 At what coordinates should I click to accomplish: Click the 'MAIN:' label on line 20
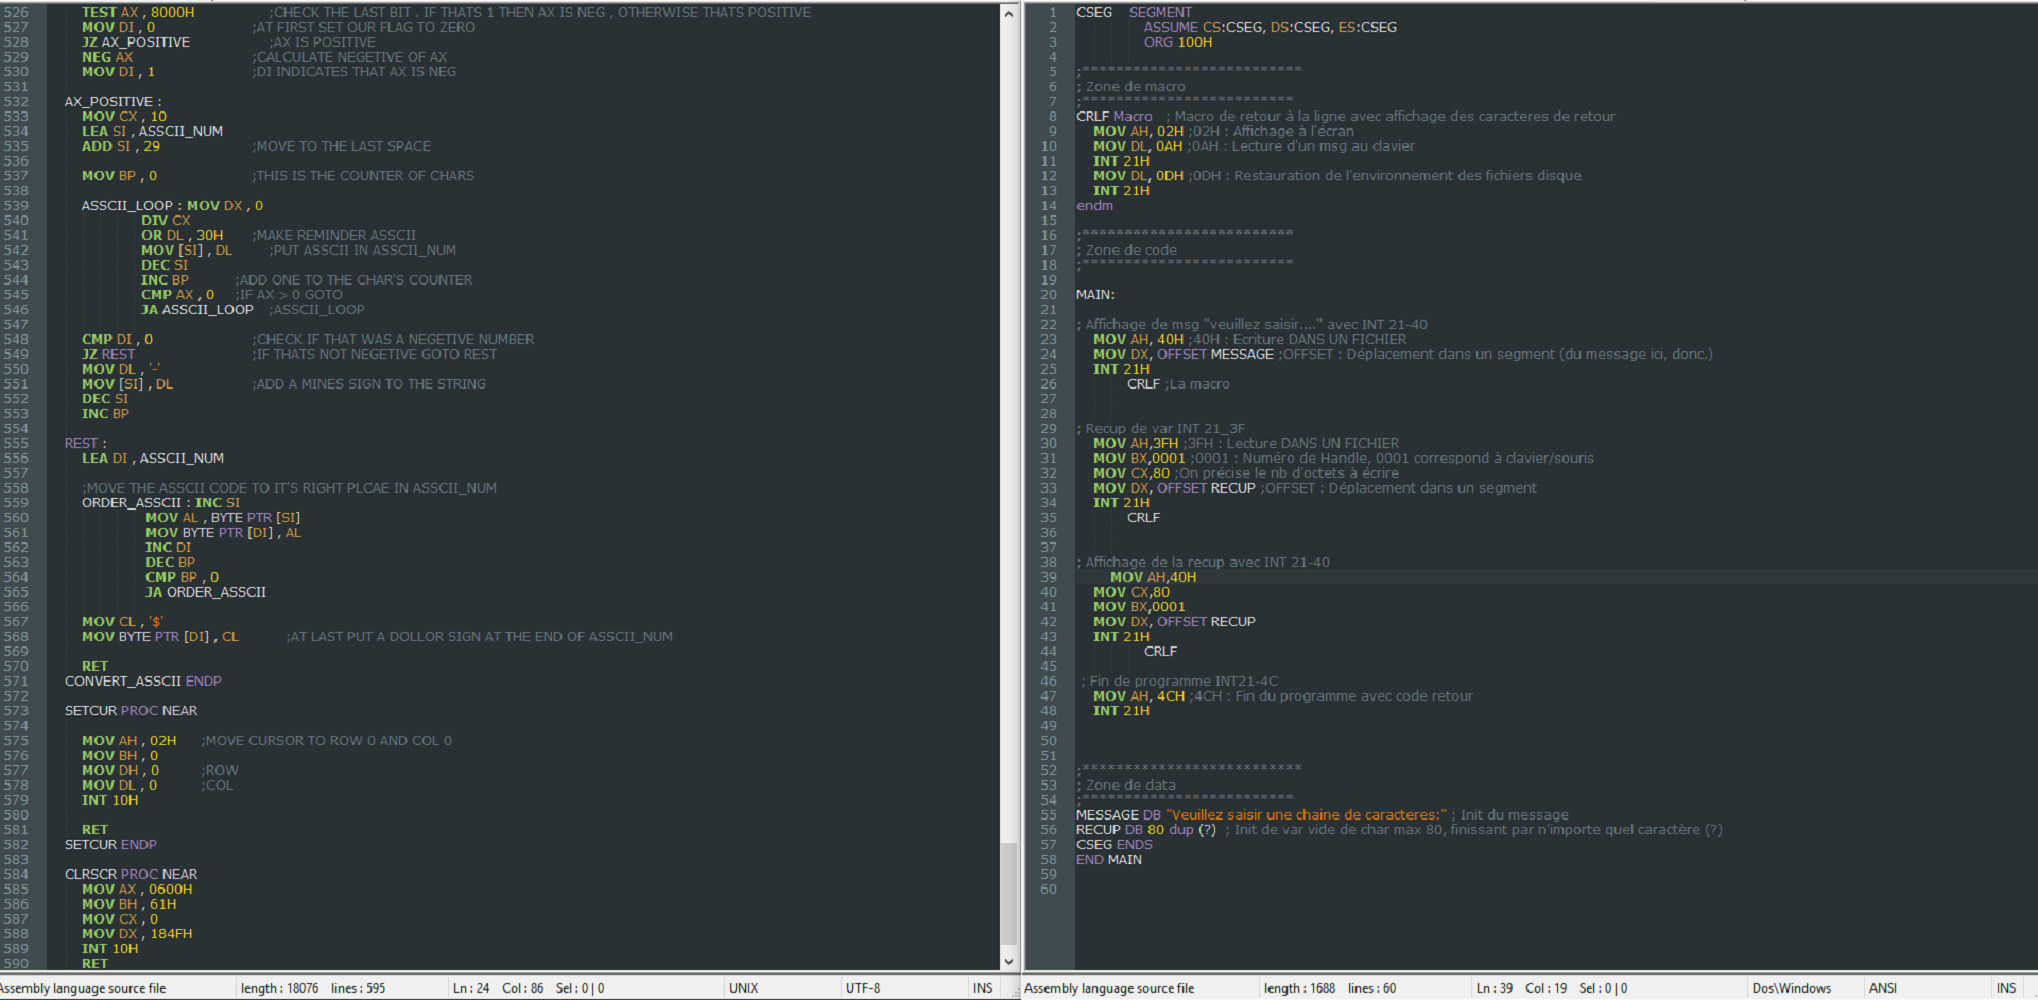(1095, 294)
